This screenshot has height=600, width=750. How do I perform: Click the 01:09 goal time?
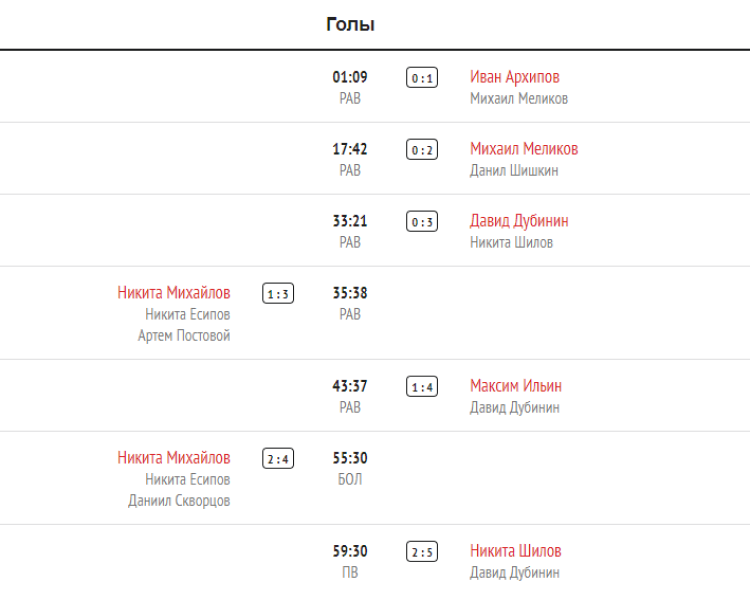click(350, 77)
